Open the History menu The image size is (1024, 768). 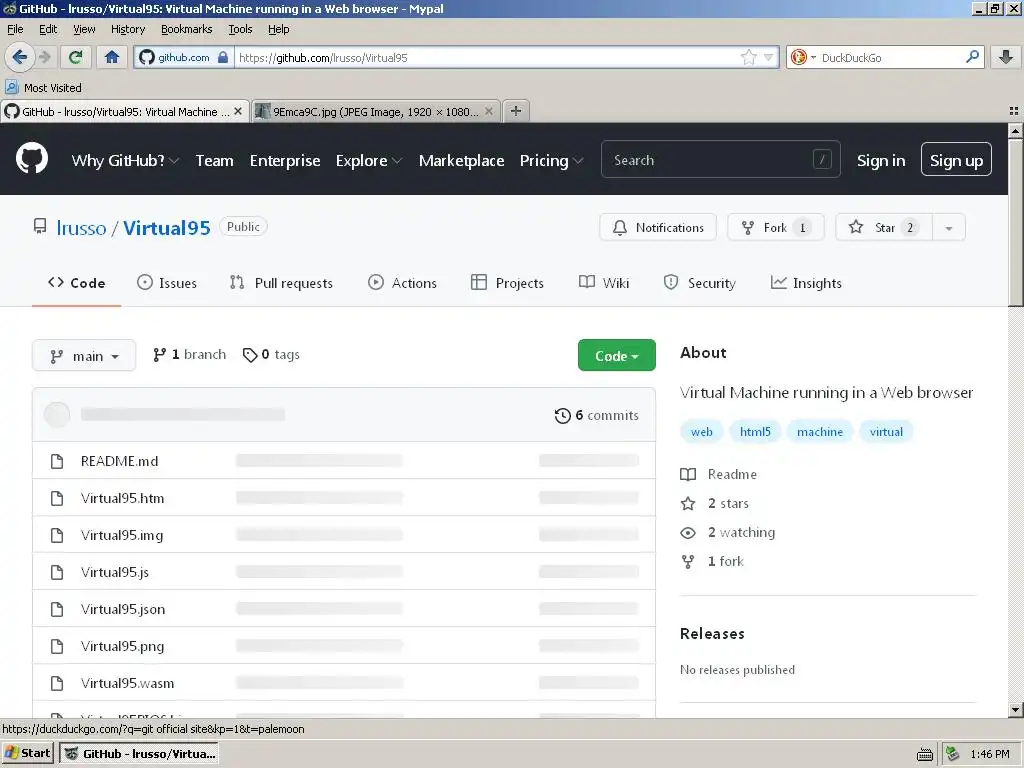(x=128, y=29)
